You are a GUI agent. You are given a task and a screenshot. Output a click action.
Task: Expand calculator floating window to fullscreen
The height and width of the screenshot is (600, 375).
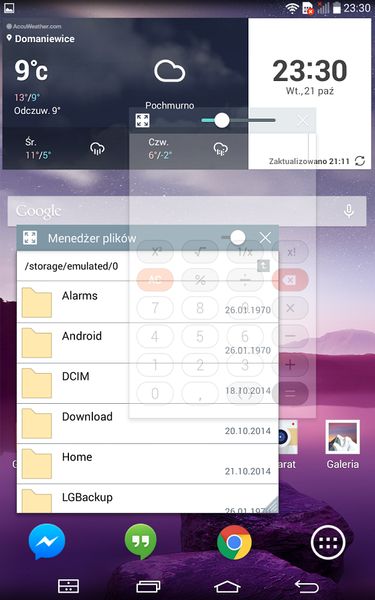142,121
